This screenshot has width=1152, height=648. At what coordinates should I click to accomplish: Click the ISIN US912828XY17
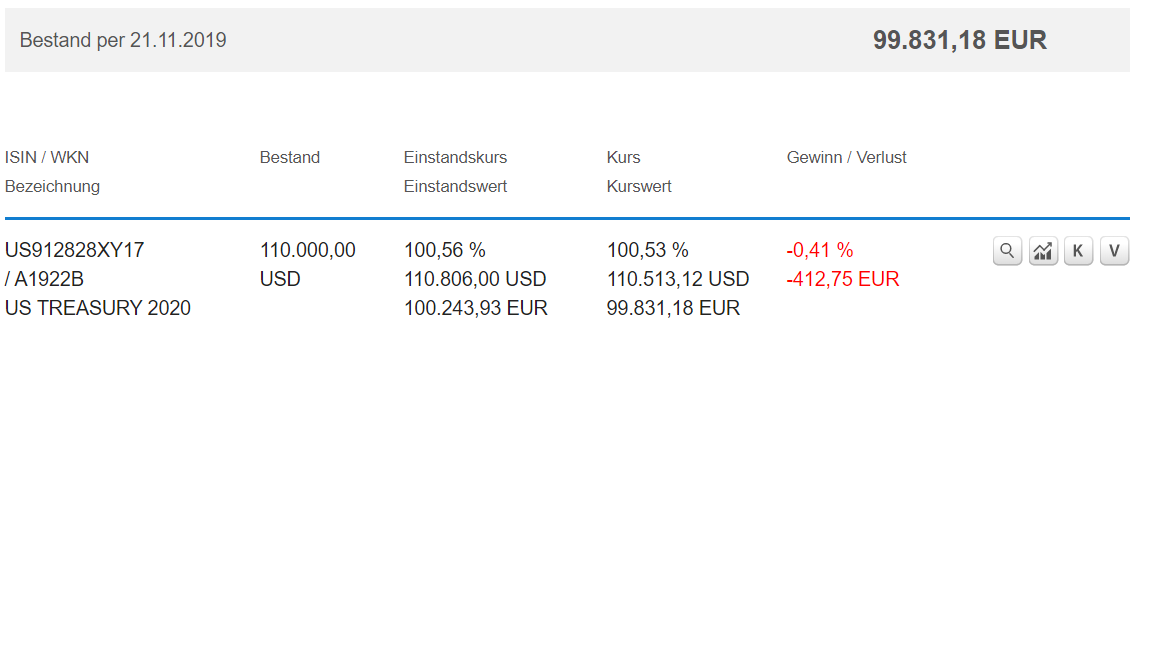(75, 250)
